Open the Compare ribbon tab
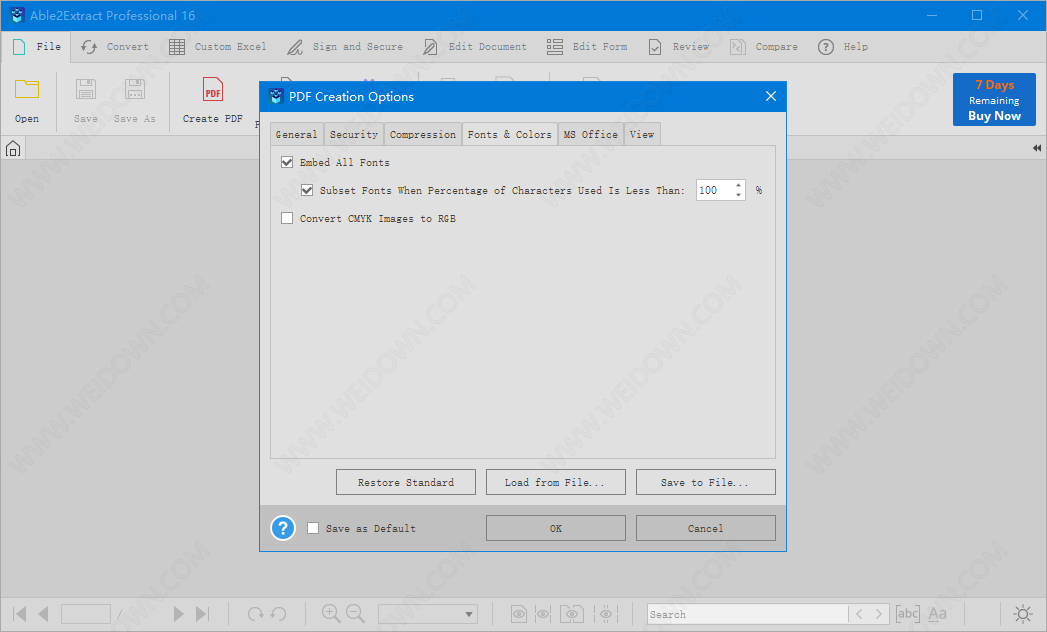Image resolution: width=1047 pixels, height=632 pixels. (764, 47)
